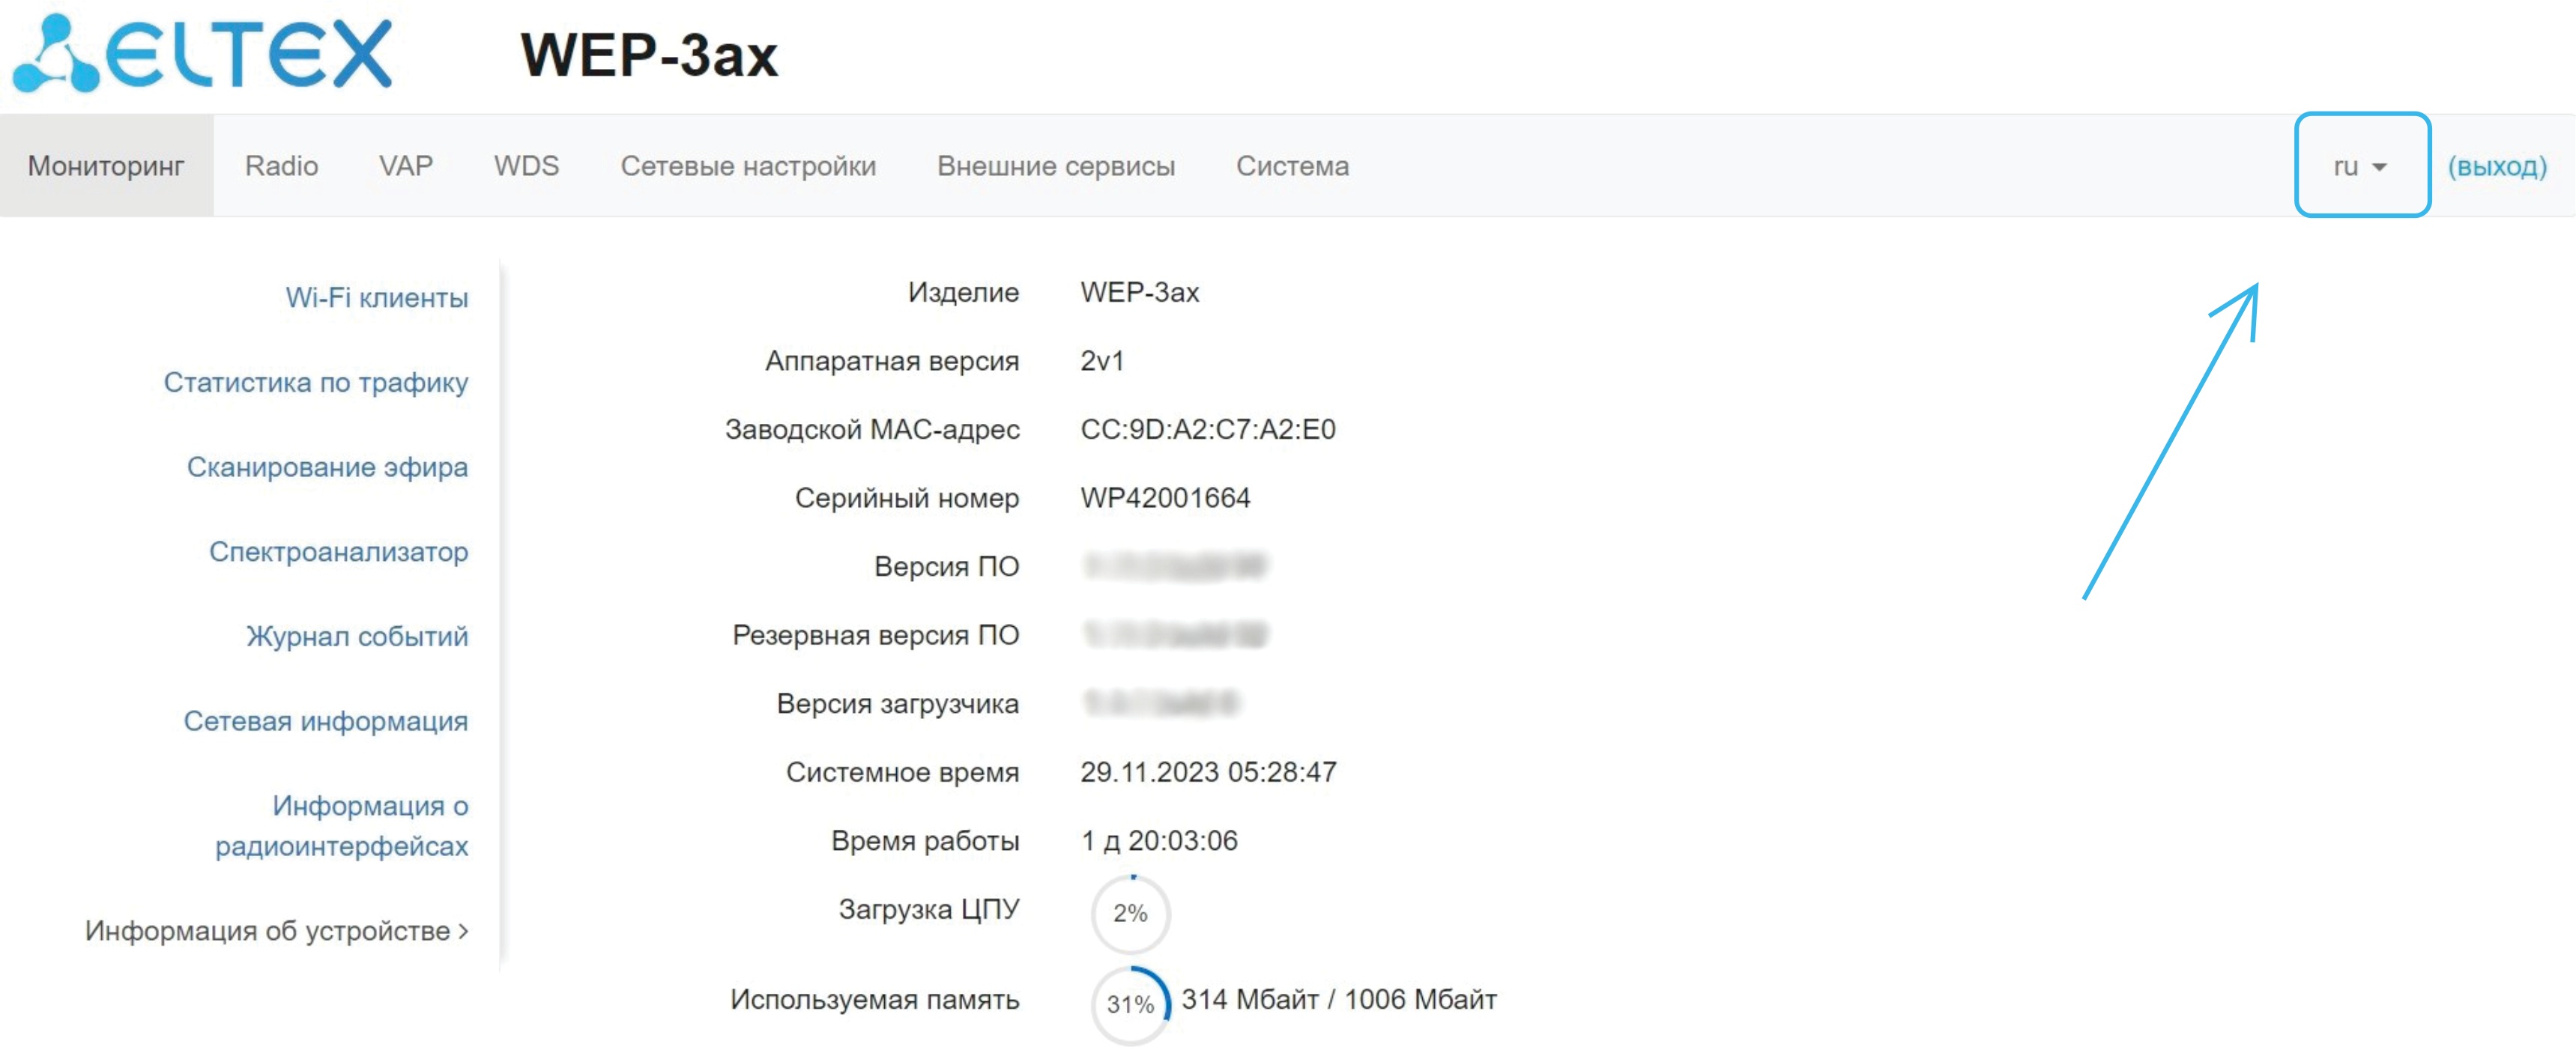
Task: Open Информация о радиоинтерфейсах
Action: coord(341,826)
